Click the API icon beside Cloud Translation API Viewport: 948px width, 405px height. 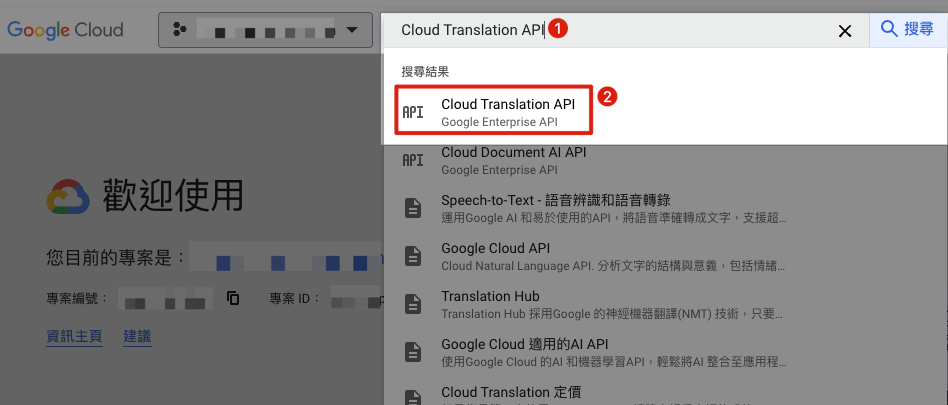click(413, 112)
